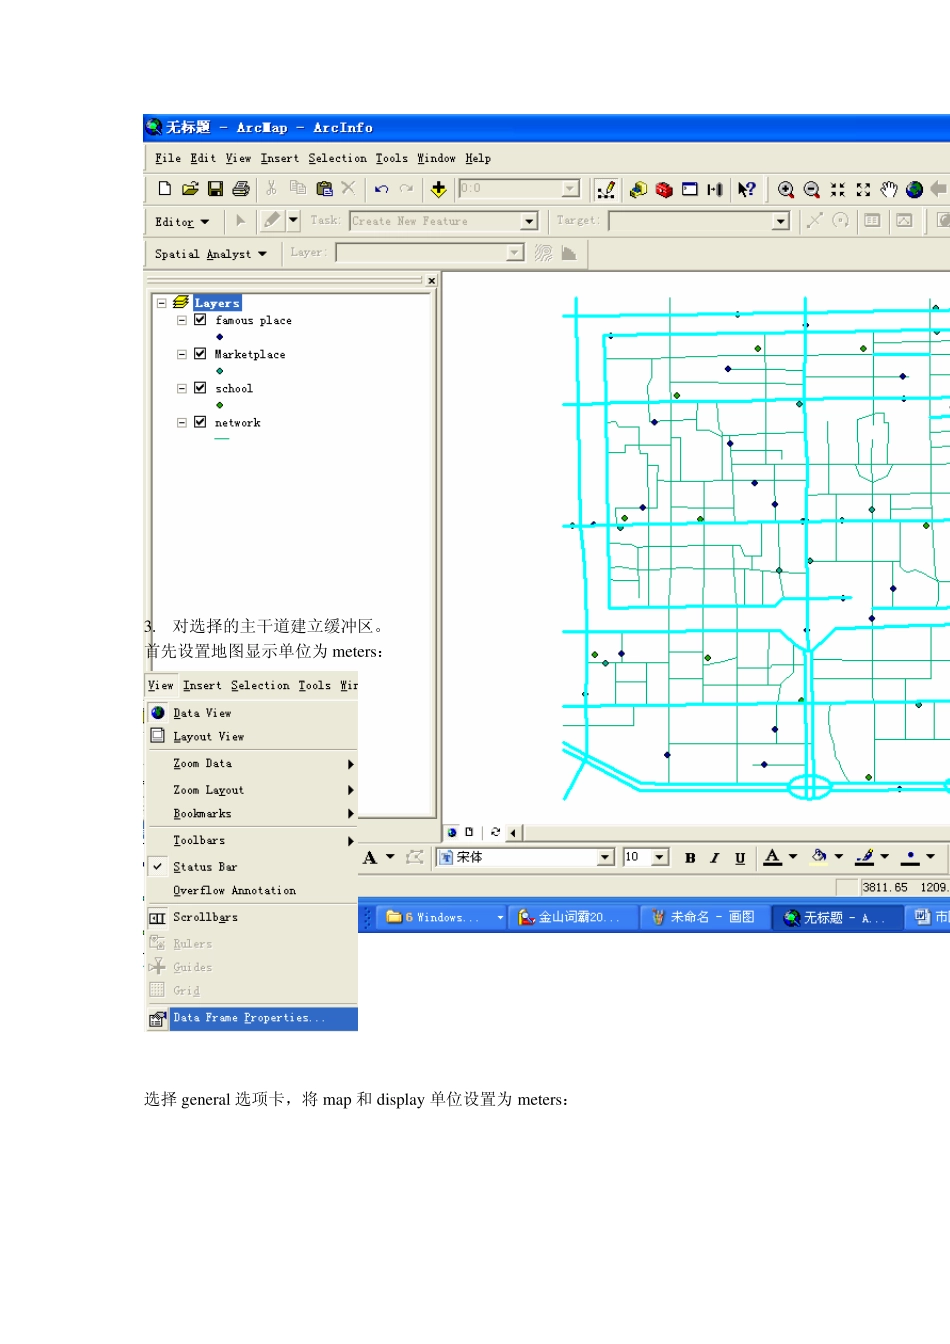Collapse the famous place layer legend
950x1344 pixels.
pos(182,320)
